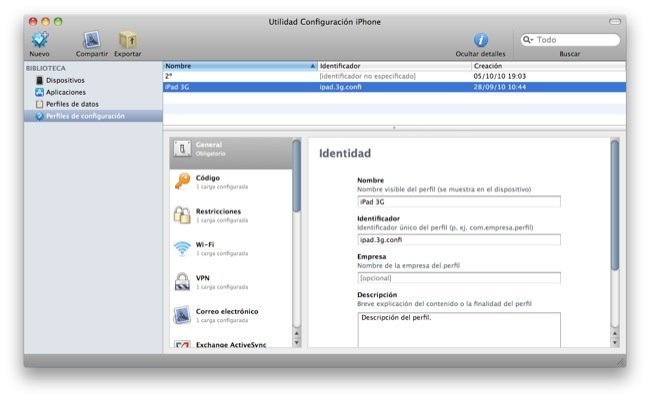Screen dimensions: 650x400
Task: Open the Wi-Fi payload settings
Action: pyautogui.click(x=182, y=248)
